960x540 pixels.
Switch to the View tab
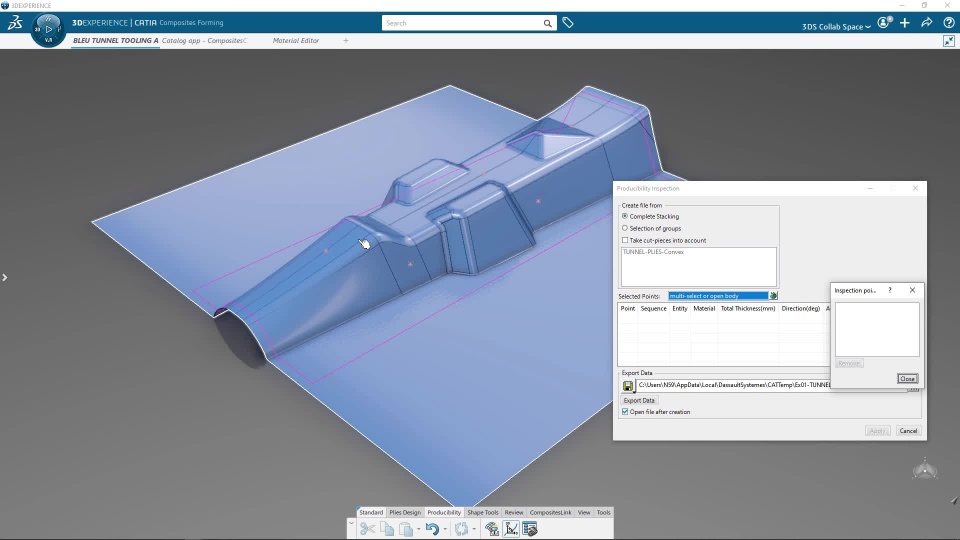tap(584, 512)
